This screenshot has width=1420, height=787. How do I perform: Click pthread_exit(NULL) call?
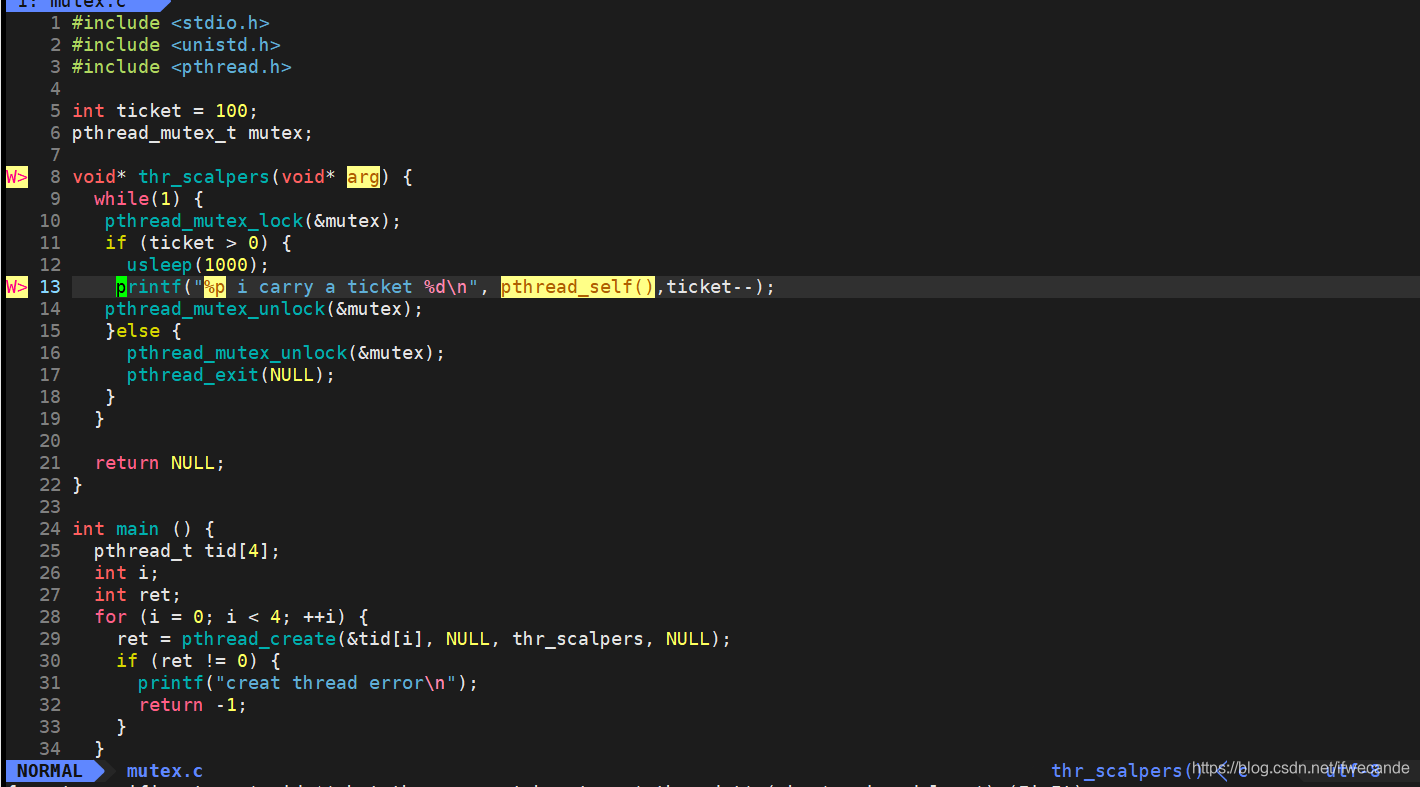[231, 375]
